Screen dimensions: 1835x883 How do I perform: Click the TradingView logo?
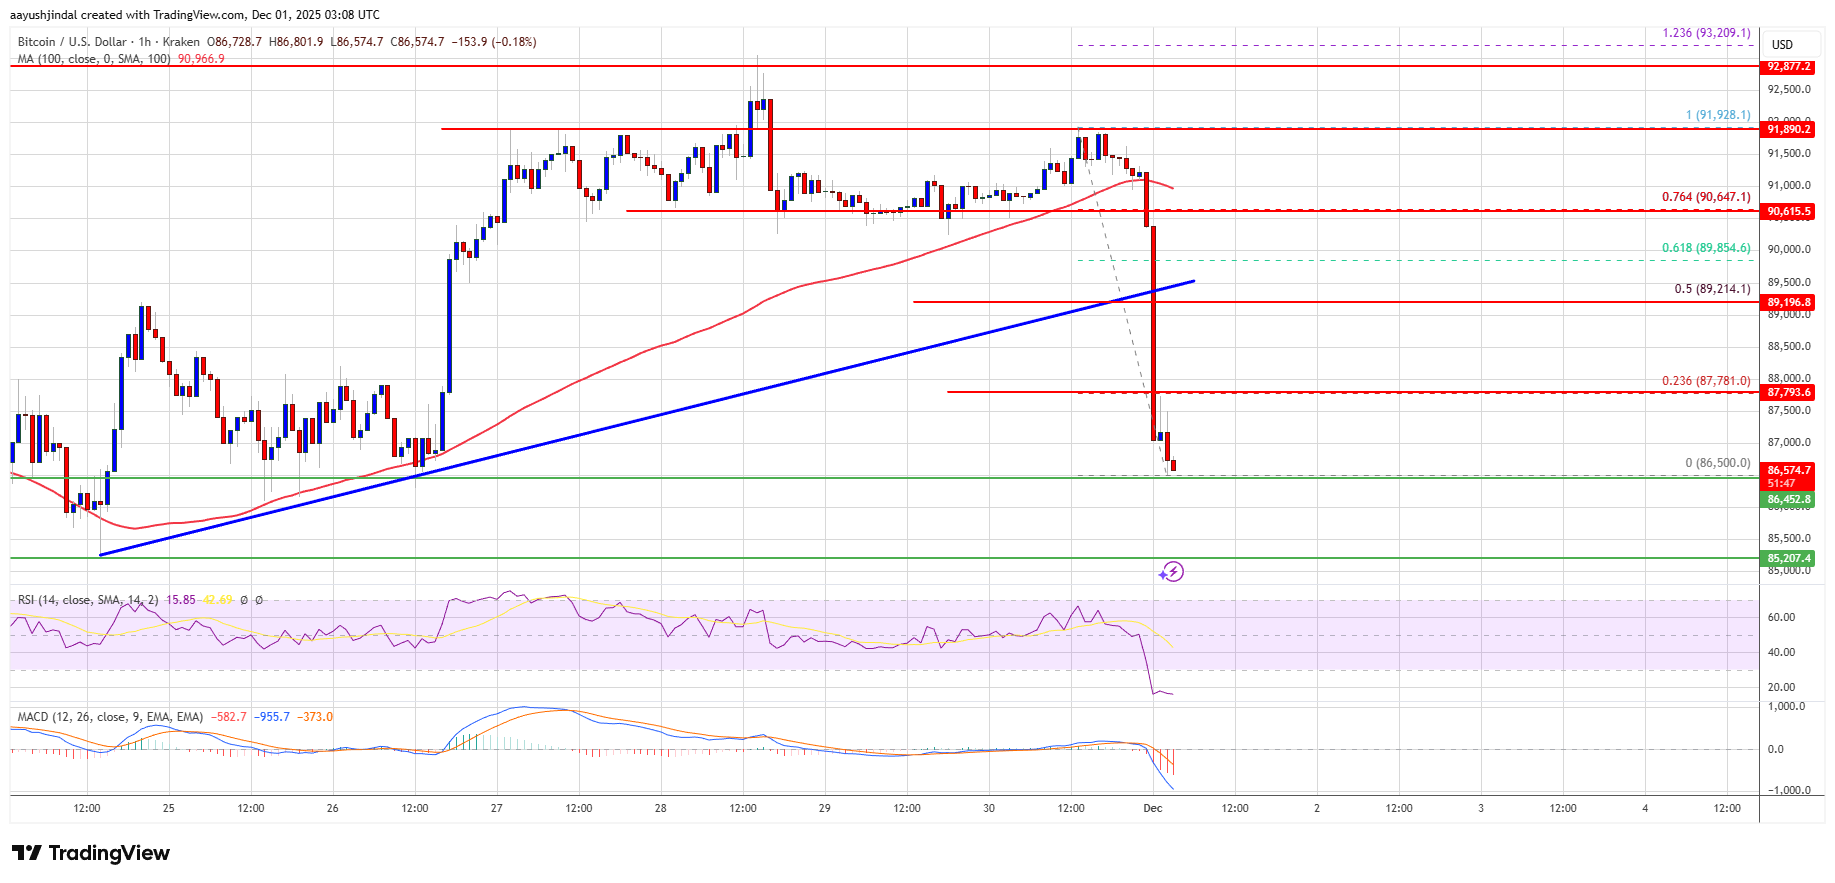(x=91, y=853)
